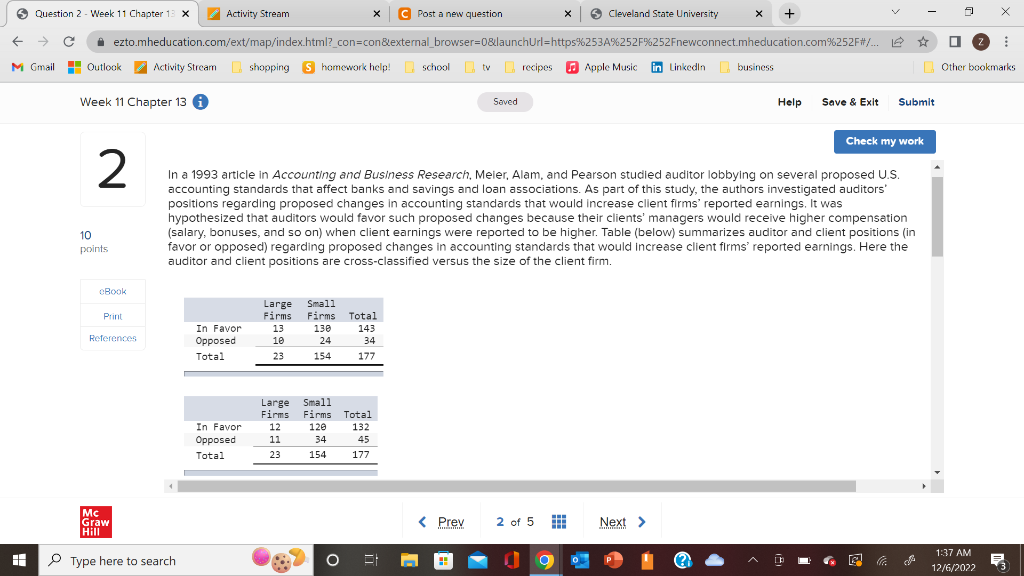This screenshot has width=1024, height=576.
Task: Open the Chrome three-dot menu
Action: tap(1006, 42)
